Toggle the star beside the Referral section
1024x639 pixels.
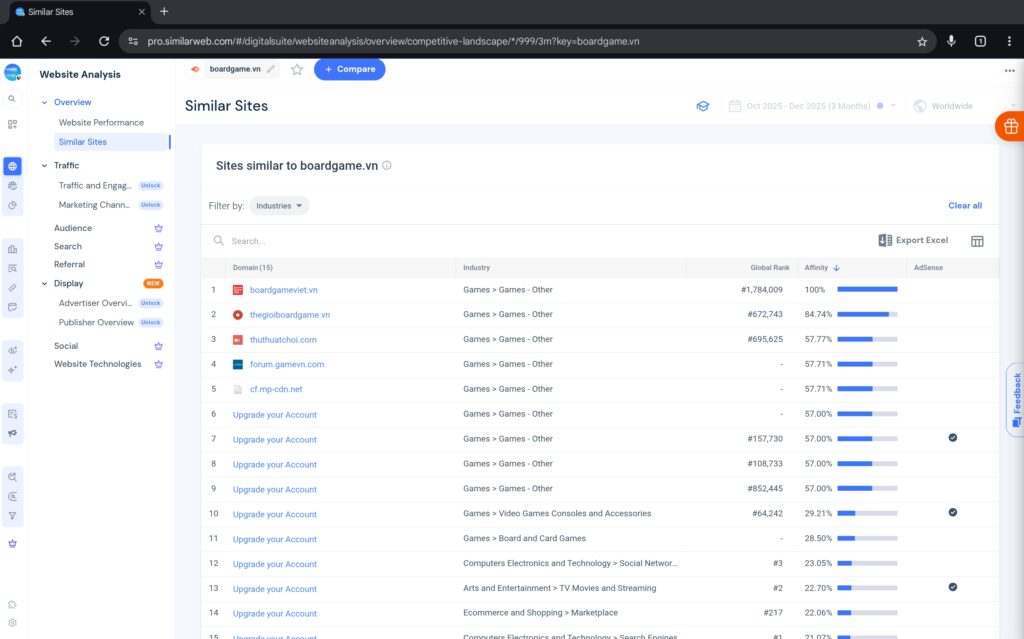pyautogui.click(x=157, y=264)
